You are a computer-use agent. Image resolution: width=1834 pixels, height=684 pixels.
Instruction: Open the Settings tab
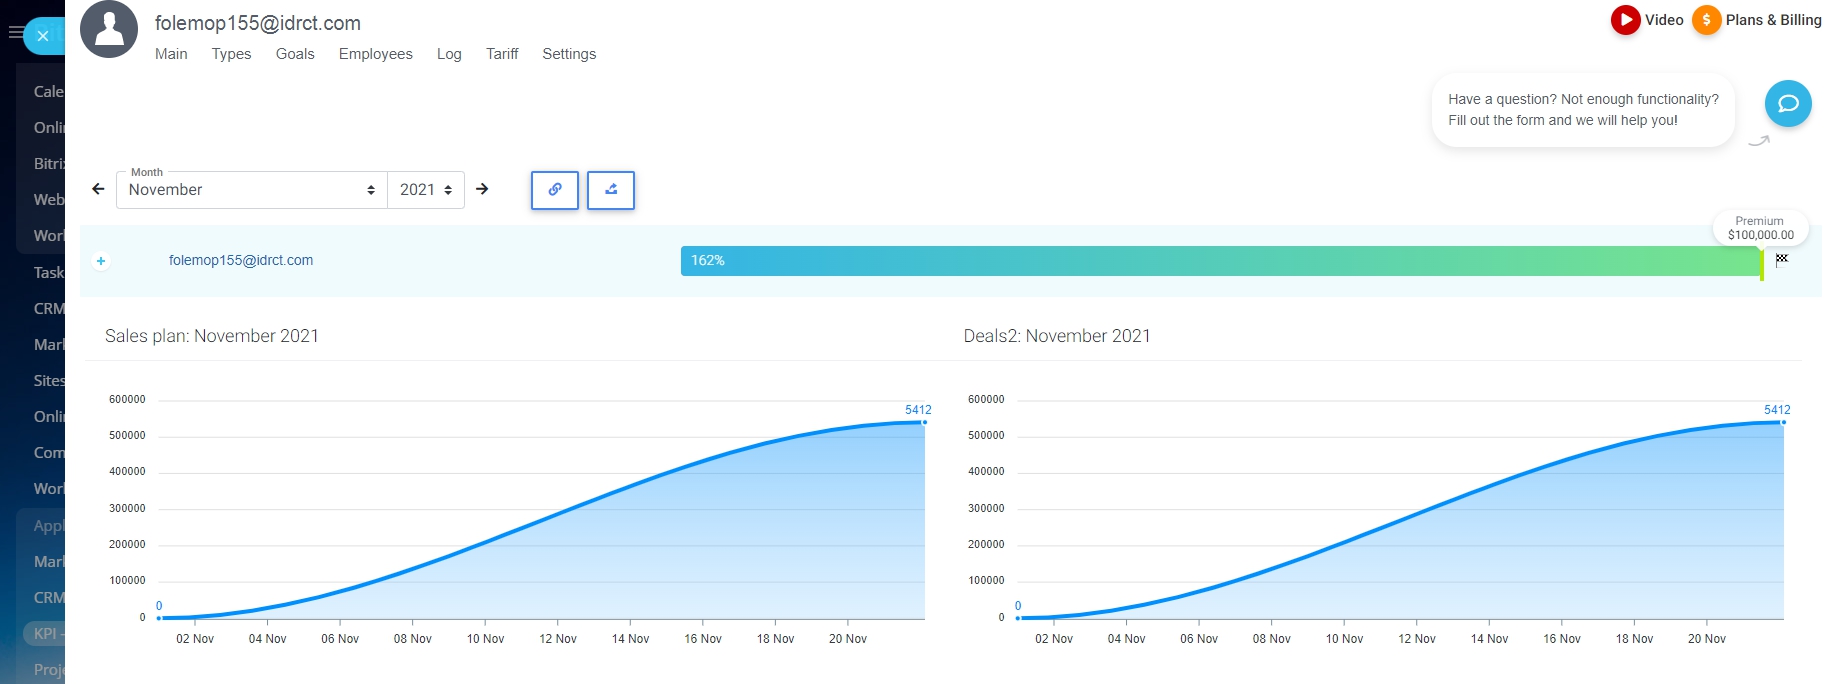tap(569, 54)
